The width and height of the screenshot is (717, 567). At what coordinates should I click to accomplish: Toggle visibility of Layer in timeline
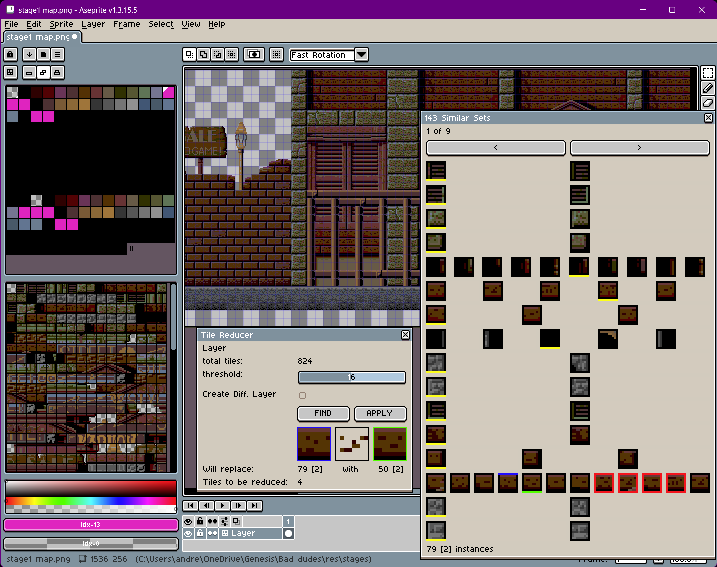coord(188,534)
